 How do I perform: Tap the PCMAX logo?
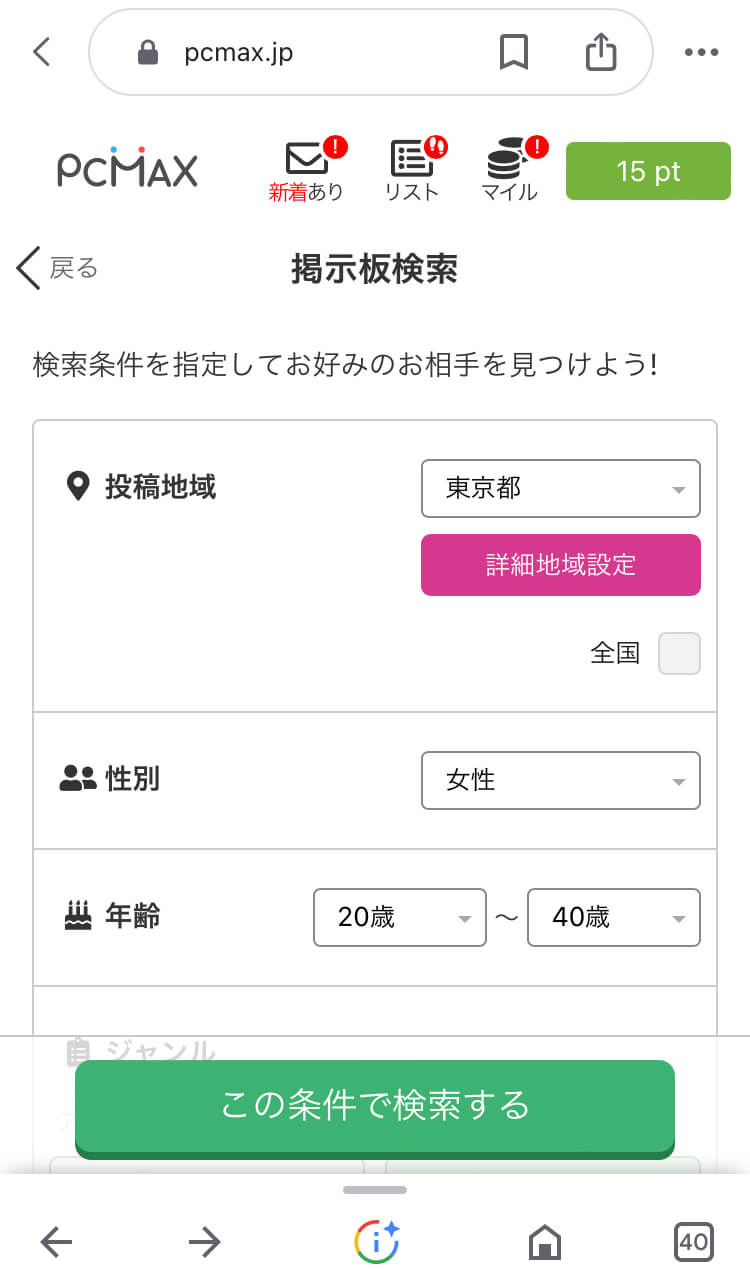click(x=127, y=170)
